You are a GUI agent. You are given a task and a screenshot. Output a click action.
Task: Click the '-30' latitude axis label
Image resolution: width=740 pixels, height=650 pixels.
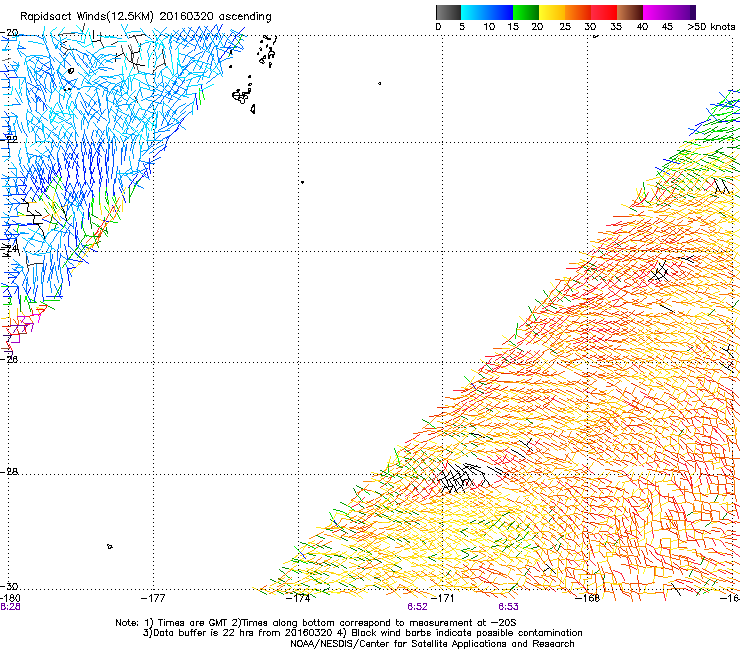9,586
